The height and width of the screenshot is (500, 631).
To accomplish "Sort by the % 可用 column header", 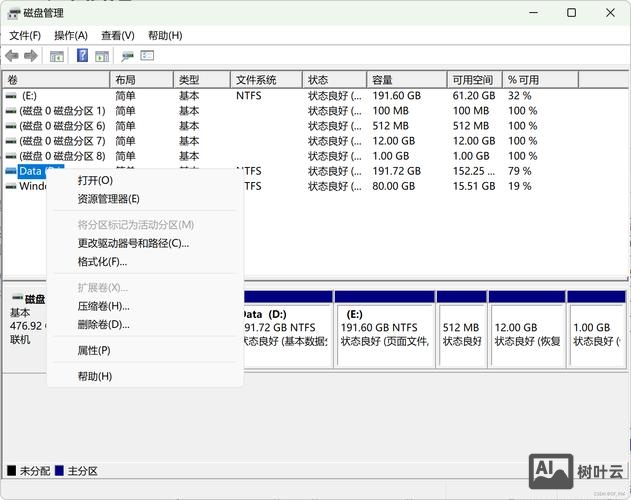I will pyautogui.click(x=540, y=80).
